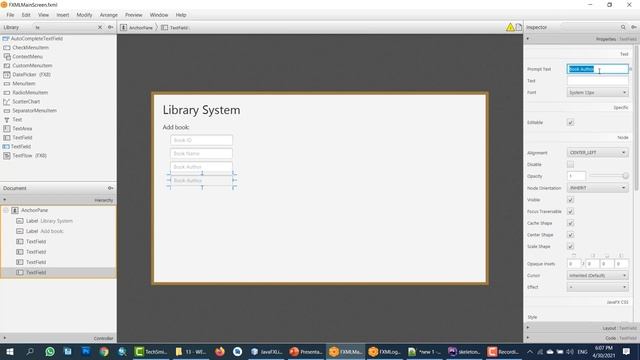Open the Window menu
The image size is (640, 360).
[159, 15]
